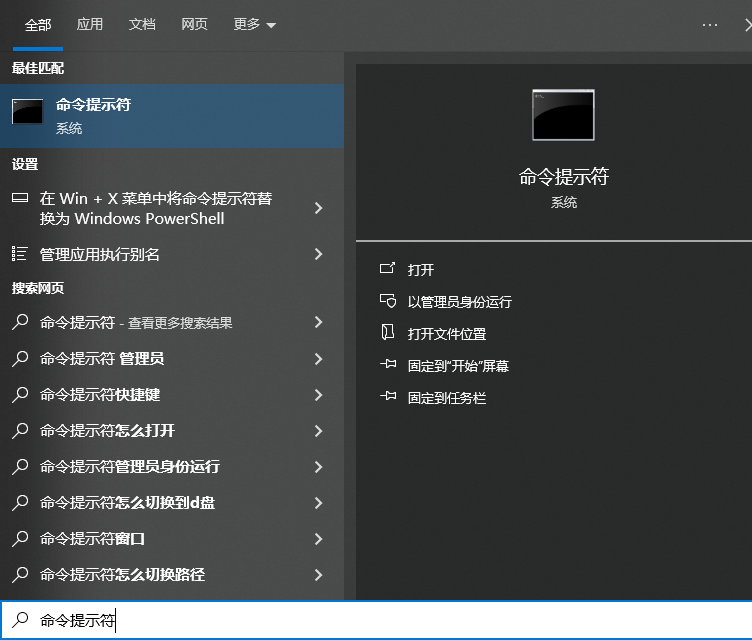Click the large Command Prompt icon in preview pane
The image size is (752, 640).
click(x=563, y=115)
